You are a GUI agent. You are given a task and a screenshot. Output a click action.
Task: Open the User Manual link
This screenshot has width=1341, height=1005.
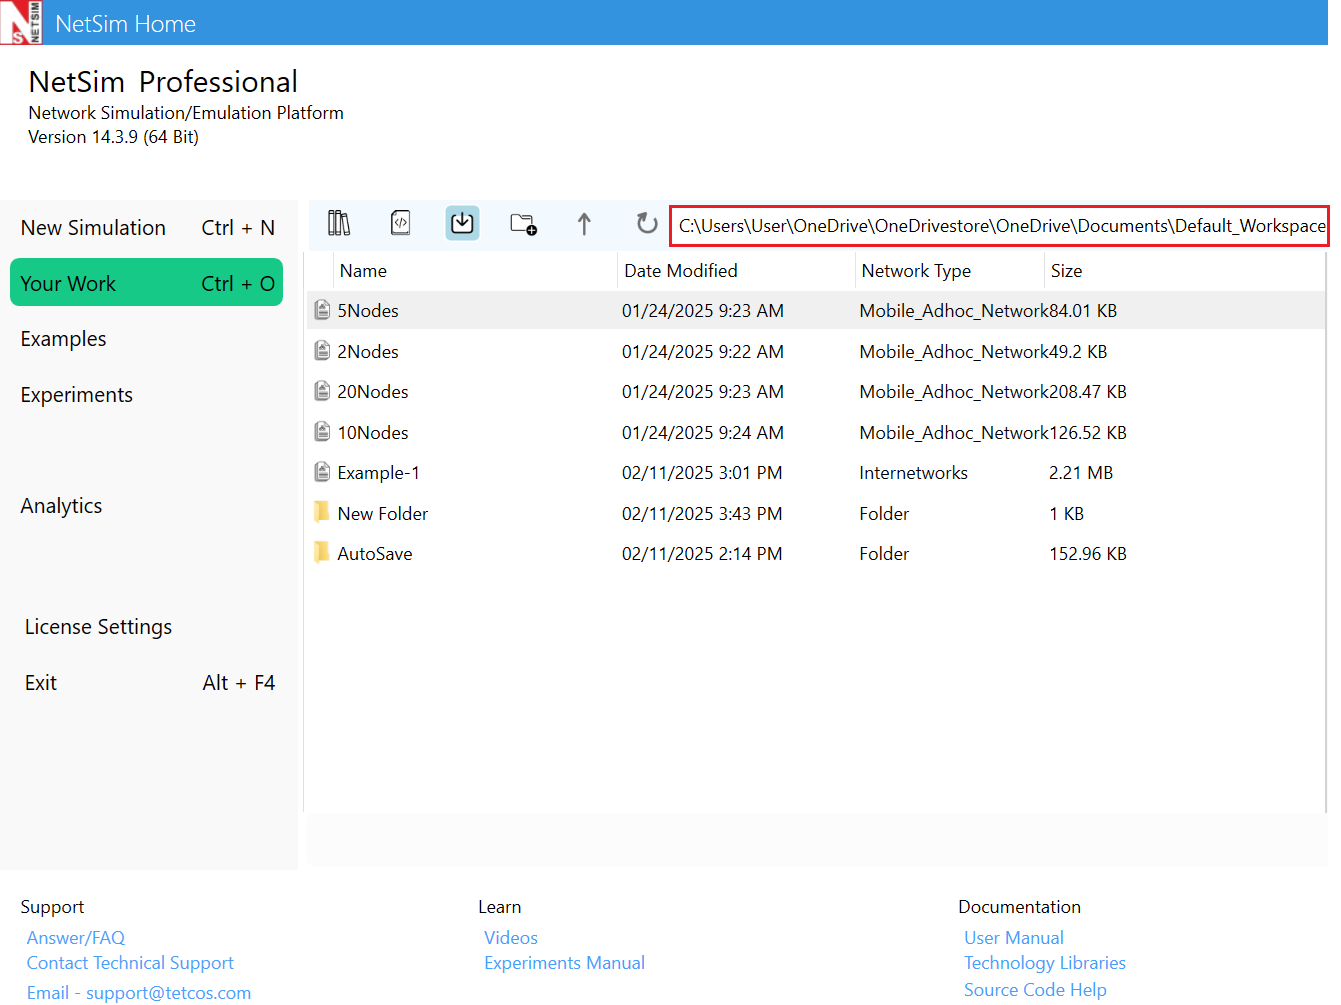click(x=1014, y=938)
